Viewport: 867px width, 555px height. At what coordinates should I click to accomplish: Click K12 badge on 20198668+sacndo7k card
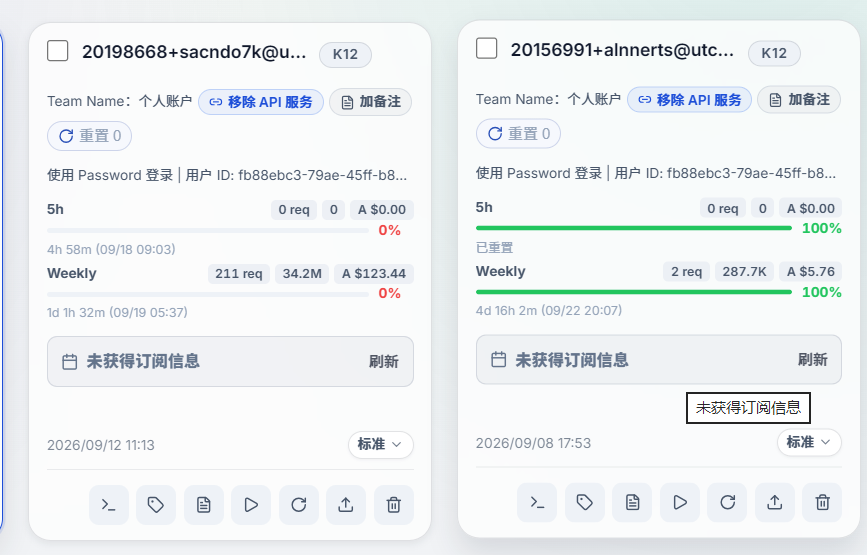pyautogui.click(x=346, y=54)
